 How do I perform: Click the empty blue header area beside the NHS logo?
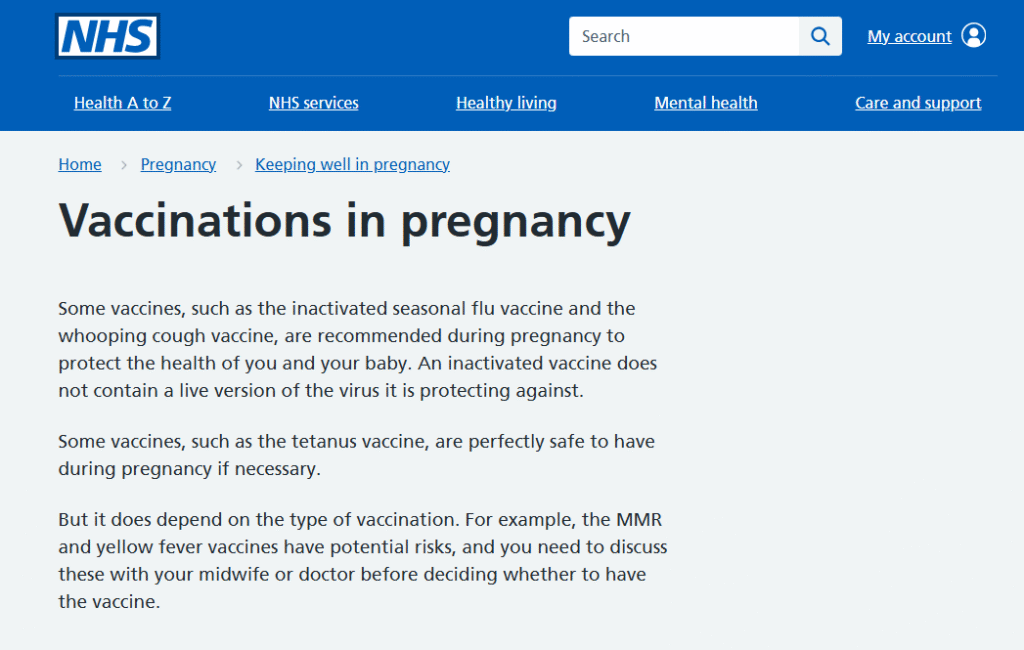360,37
